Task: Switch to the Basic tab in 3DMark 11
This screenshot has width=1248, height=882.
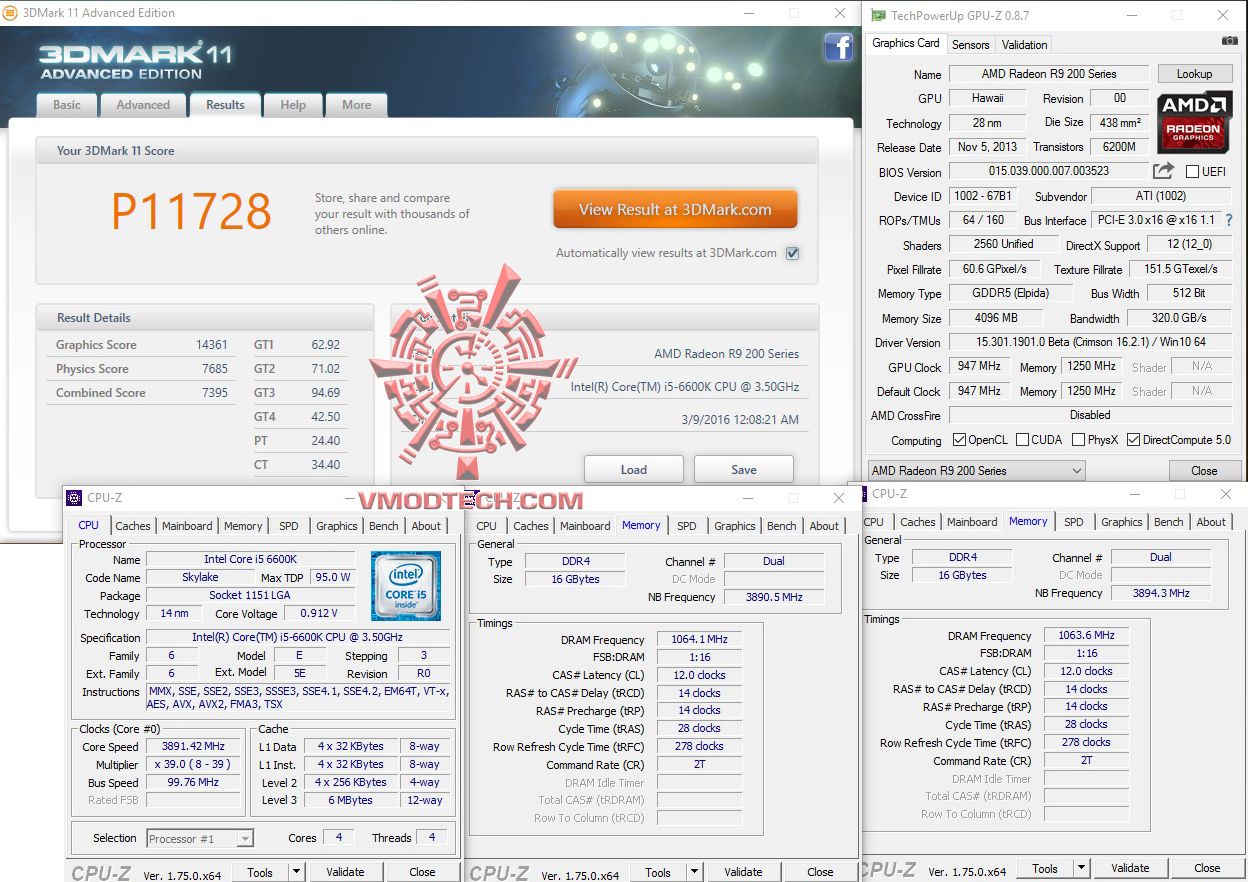Action: tap(67, 105)
